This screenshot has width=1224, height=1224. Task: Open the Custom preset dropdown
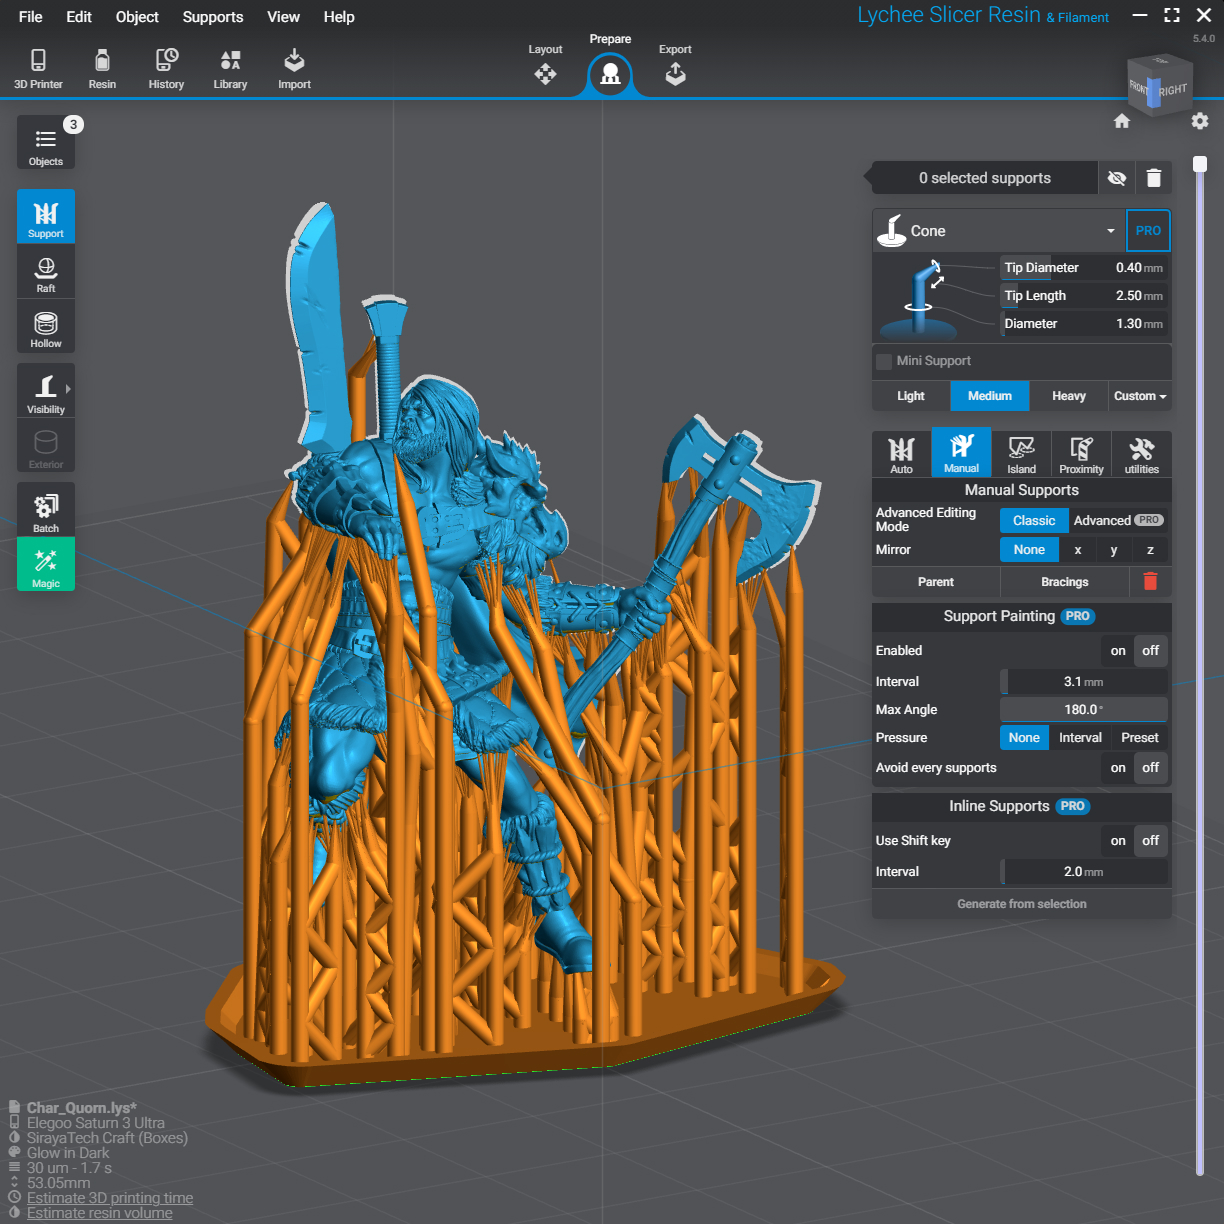pos(1140,396)
